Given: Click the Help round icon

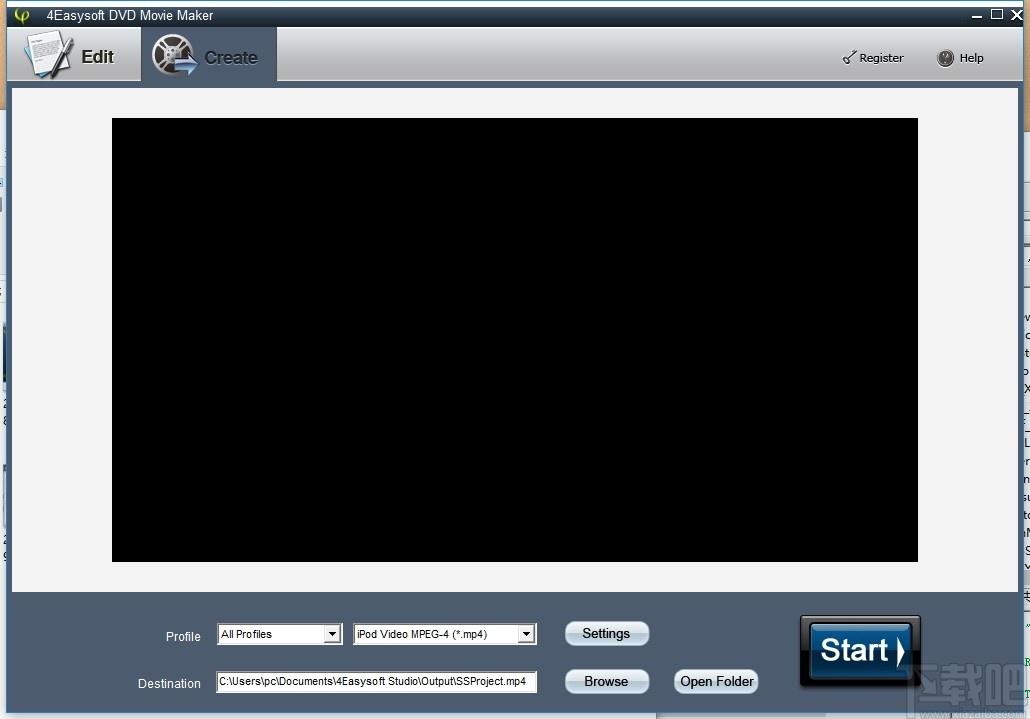Looking at the screenshot, I should click(x=945, y=58).
